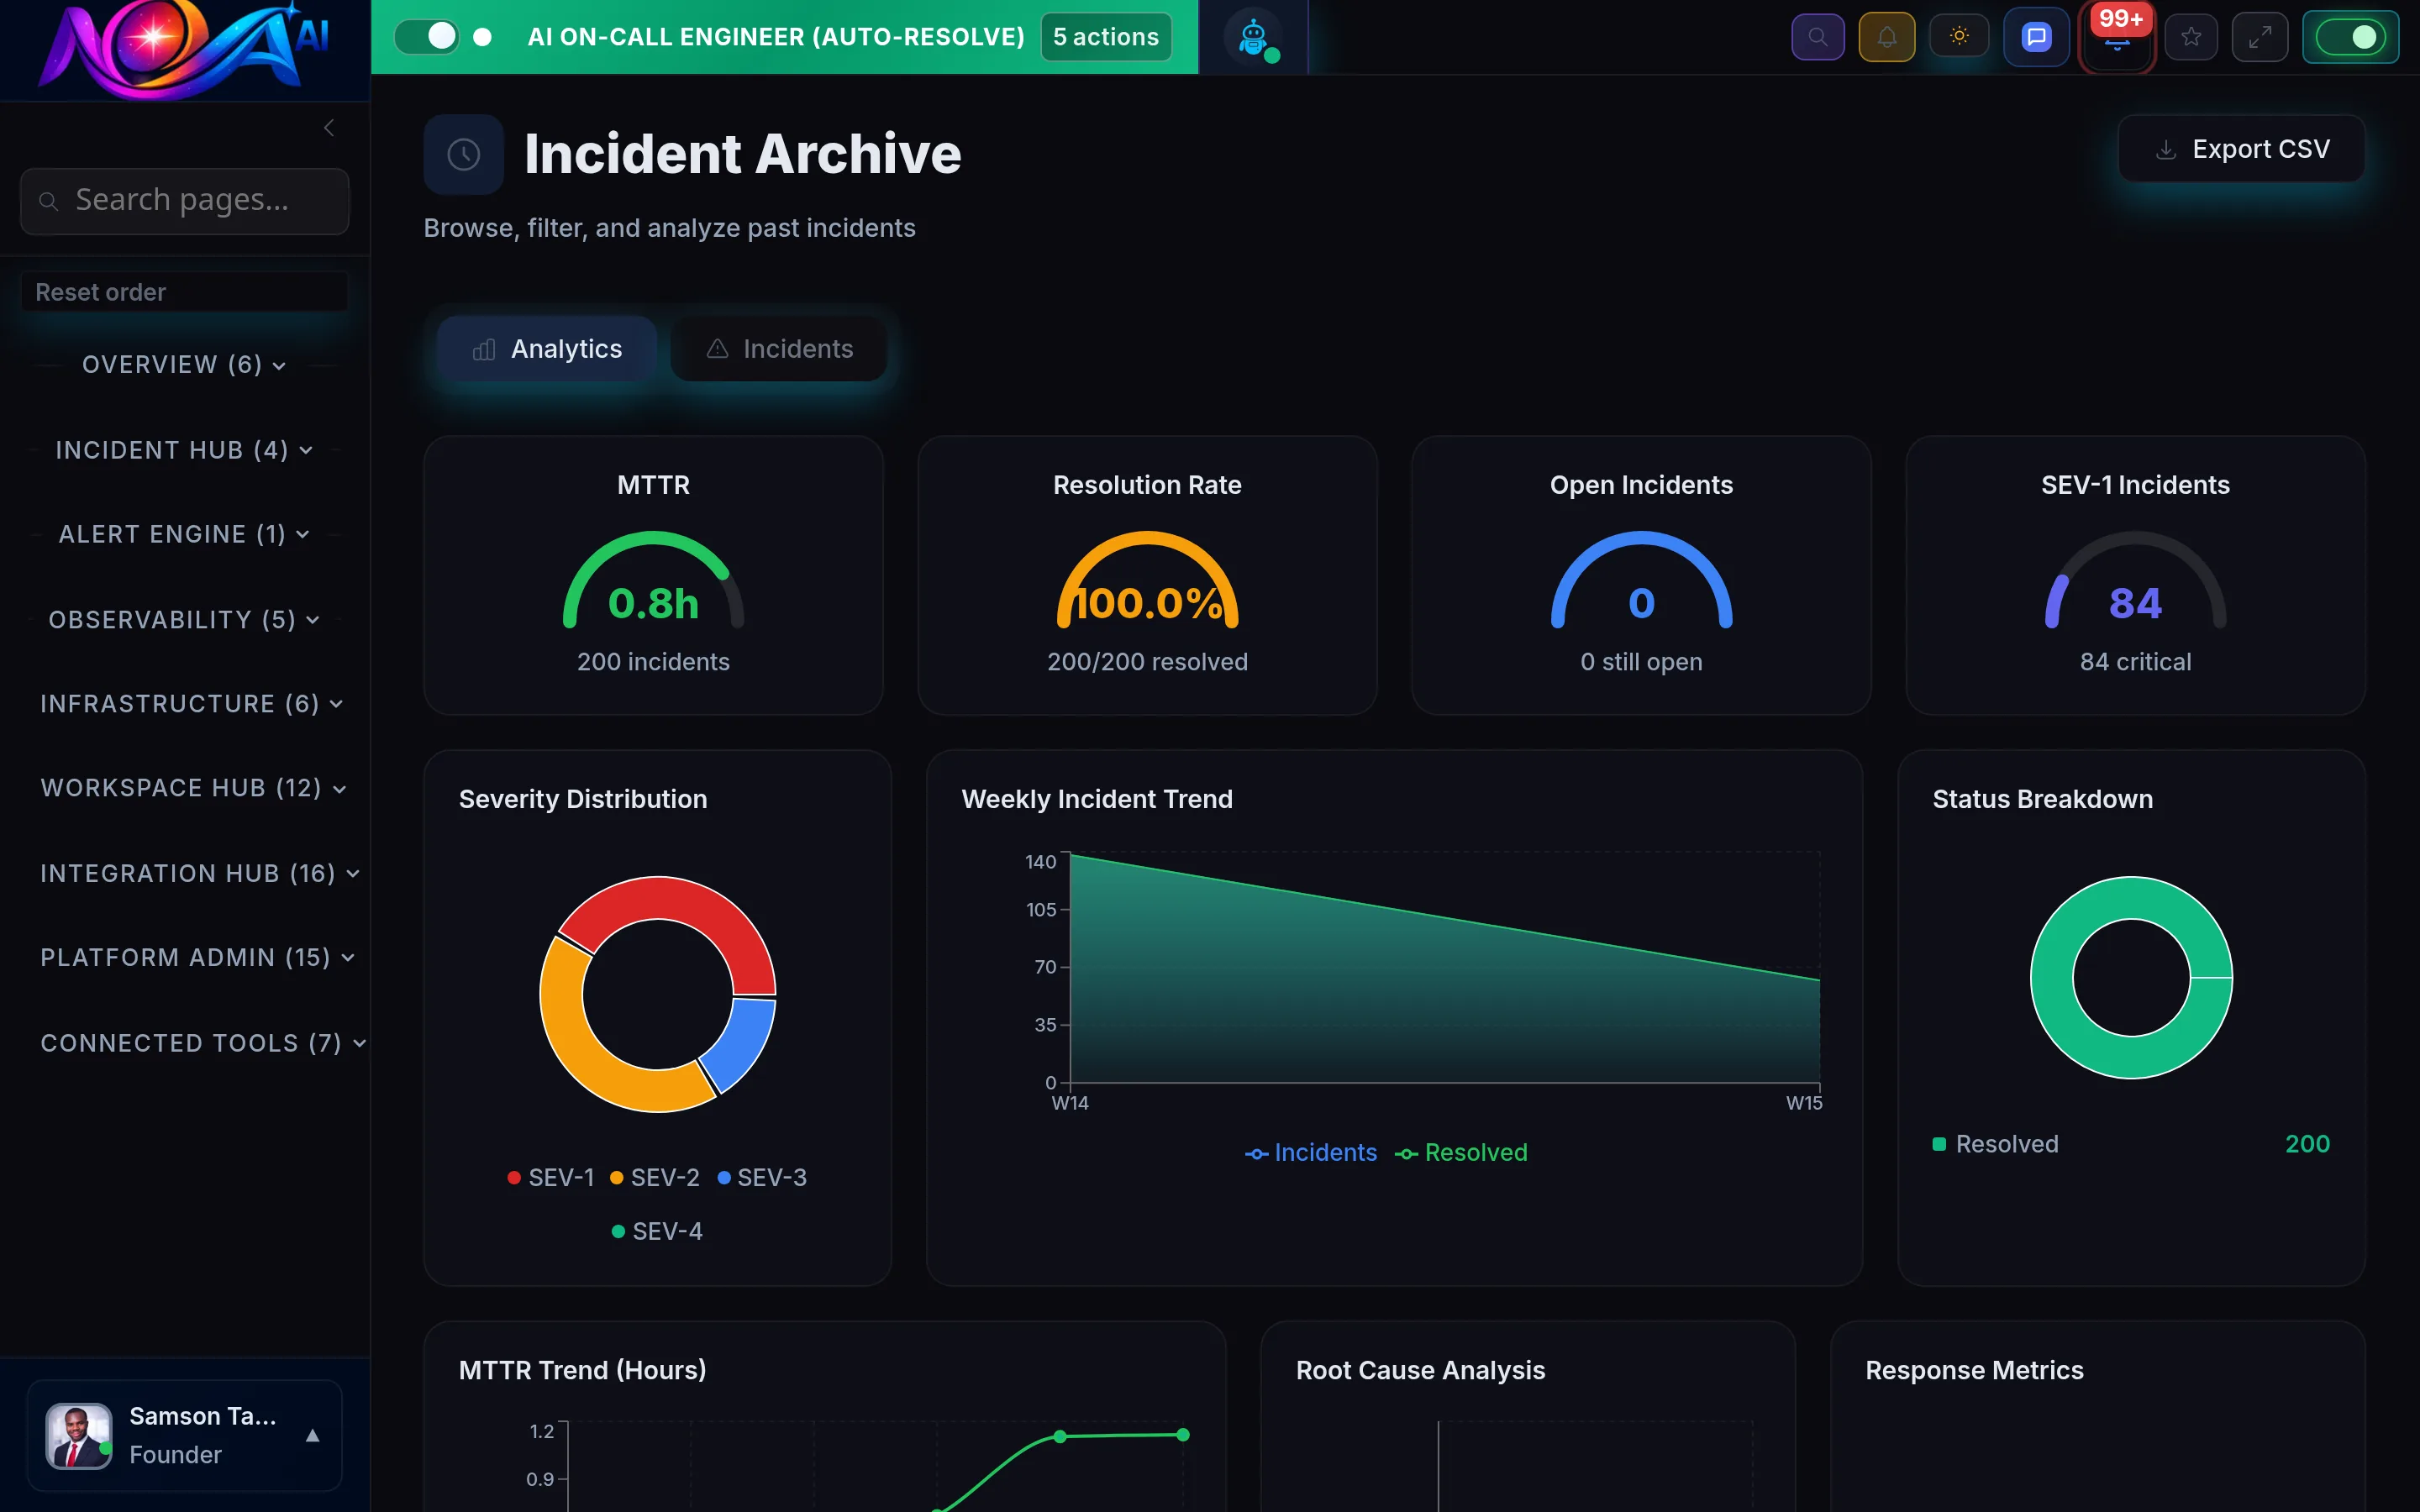Click the star favorites icon
The image size is (2420, 1512).
[x=2191, y=36]
